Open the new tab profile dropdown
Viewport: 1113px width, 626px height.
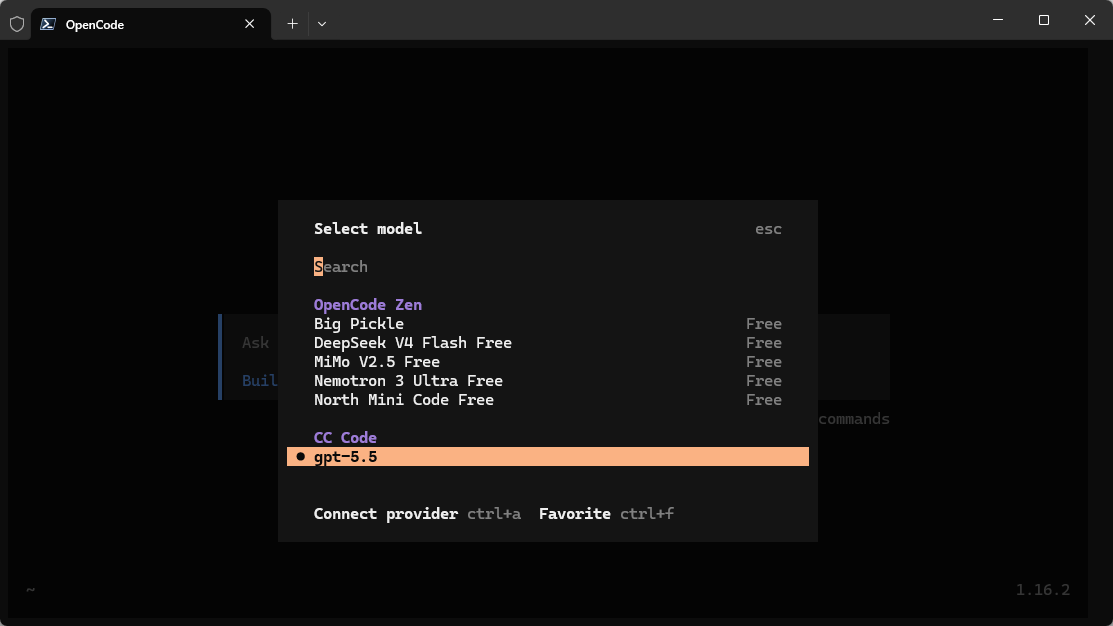(x=322, y=24)
